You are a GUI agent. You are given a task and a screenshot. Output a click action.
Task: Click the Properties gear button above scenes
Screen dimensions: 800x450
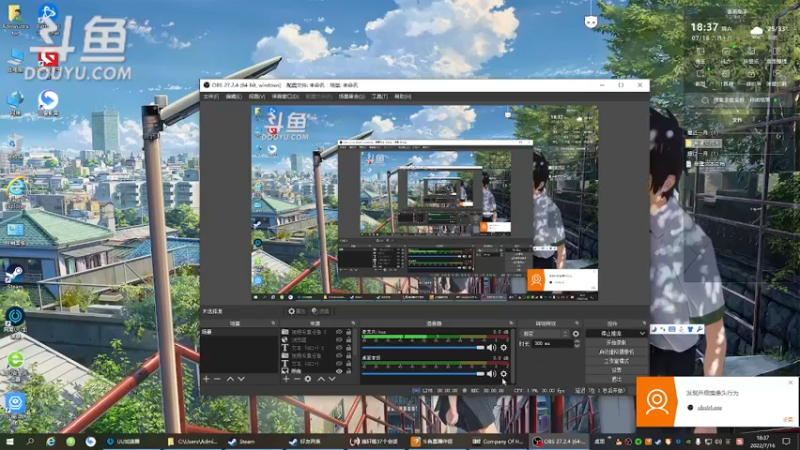(x=296, y=311)
